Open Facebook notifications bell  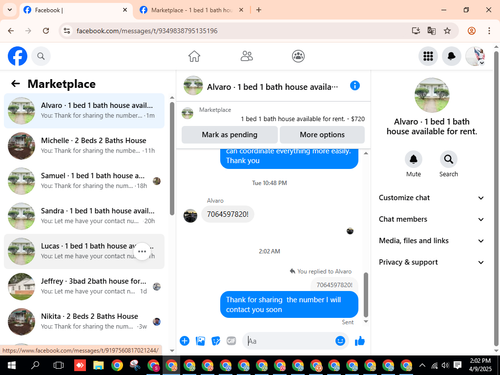click(451, 56)
